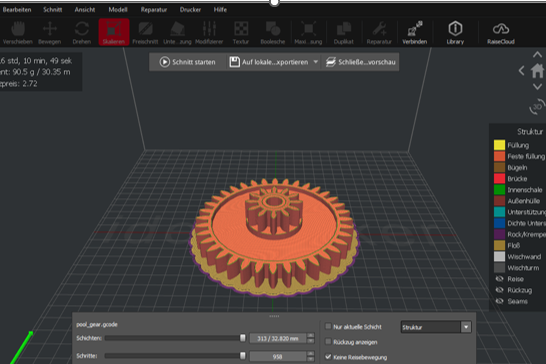Open the Ansicht menu
546x364 pixels.
pyautogui.click(x=85, y=10)
